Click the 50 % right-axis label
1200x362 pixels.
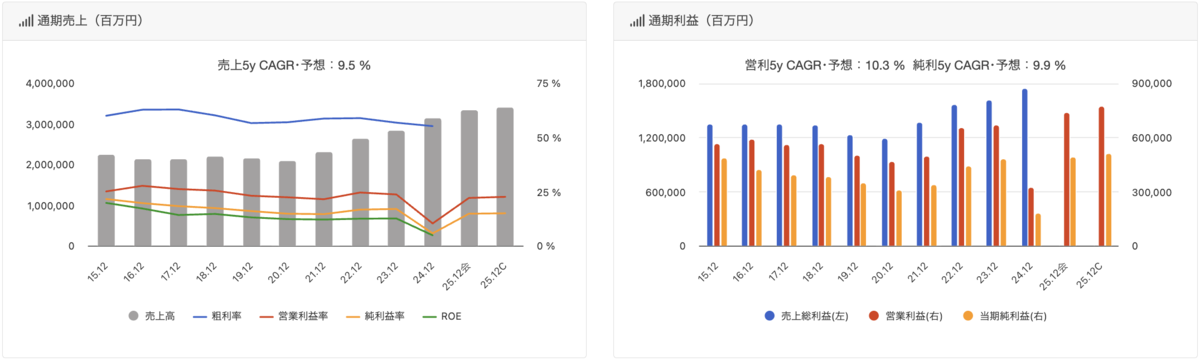[x=548, y=138]
